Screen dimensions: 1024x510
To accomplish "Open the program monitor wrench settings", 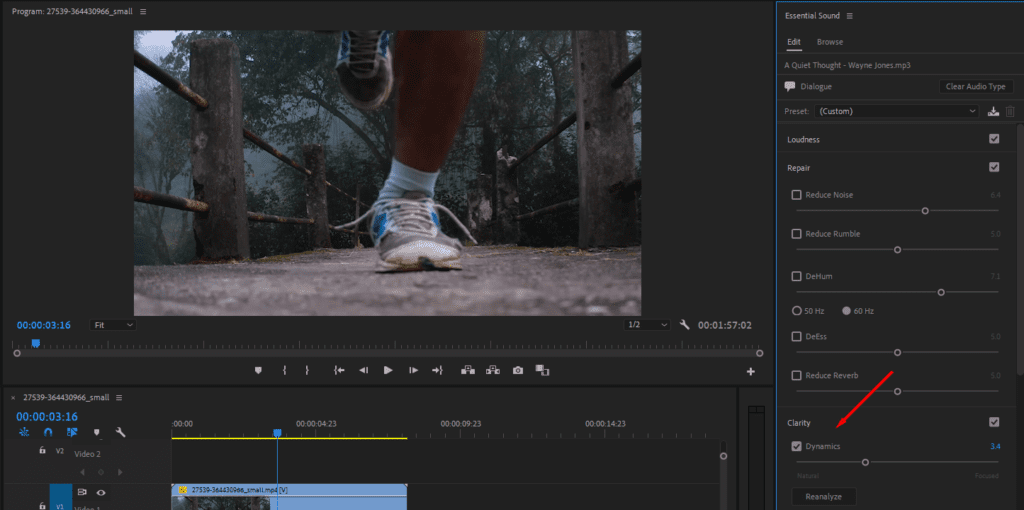I will point(684,325).
